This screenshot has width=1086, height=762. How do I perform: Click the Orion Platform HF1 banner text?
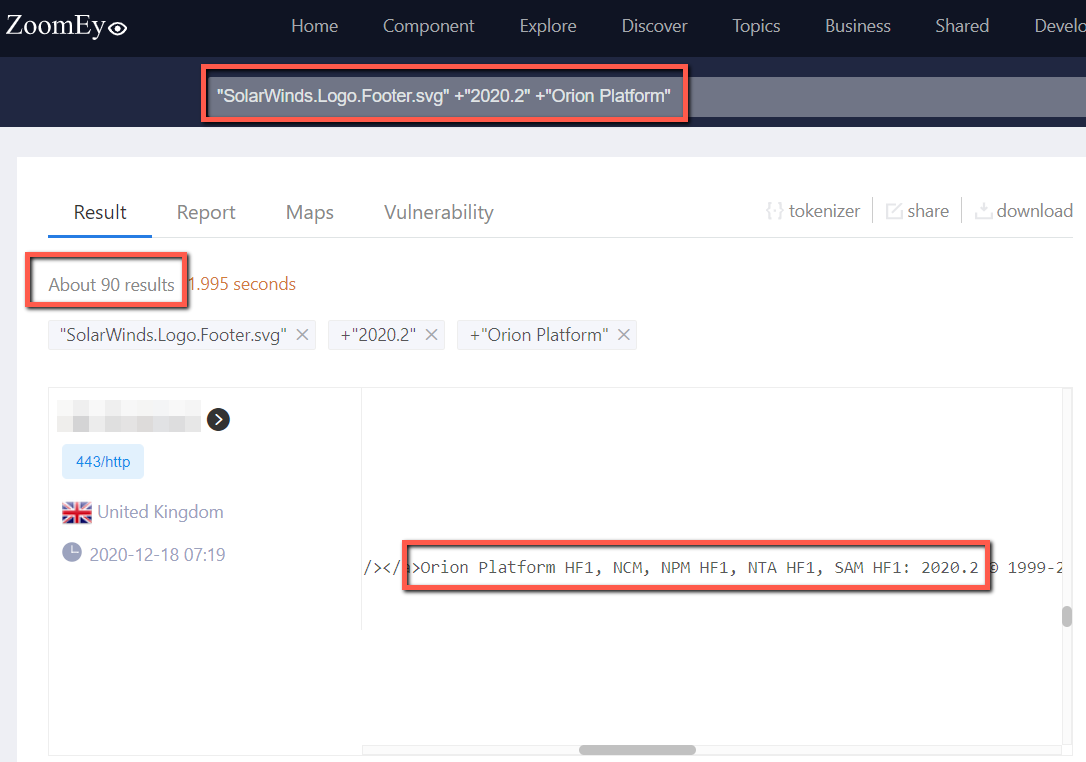[699, 567]
